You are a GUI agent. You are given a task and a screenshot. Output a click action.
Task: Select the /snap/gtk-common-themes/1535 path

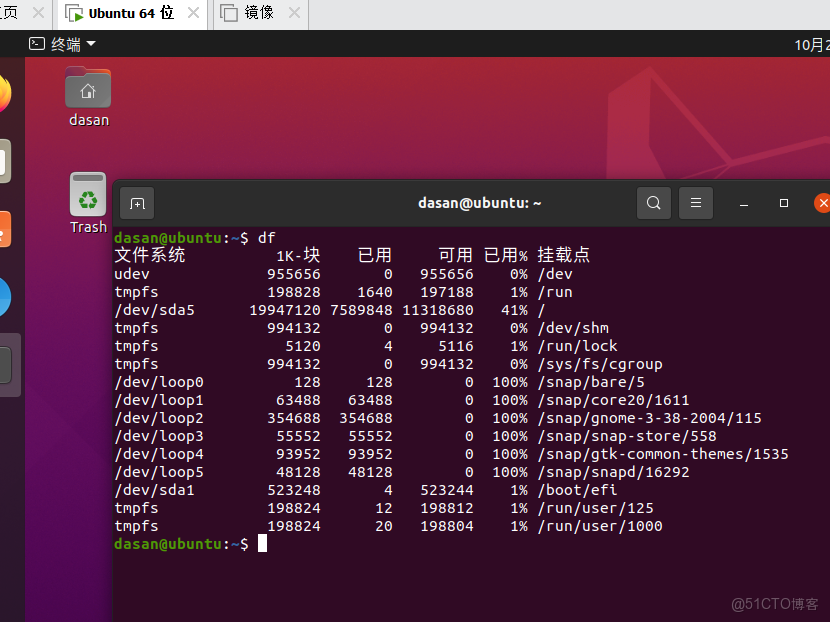(x=663, y=454)
